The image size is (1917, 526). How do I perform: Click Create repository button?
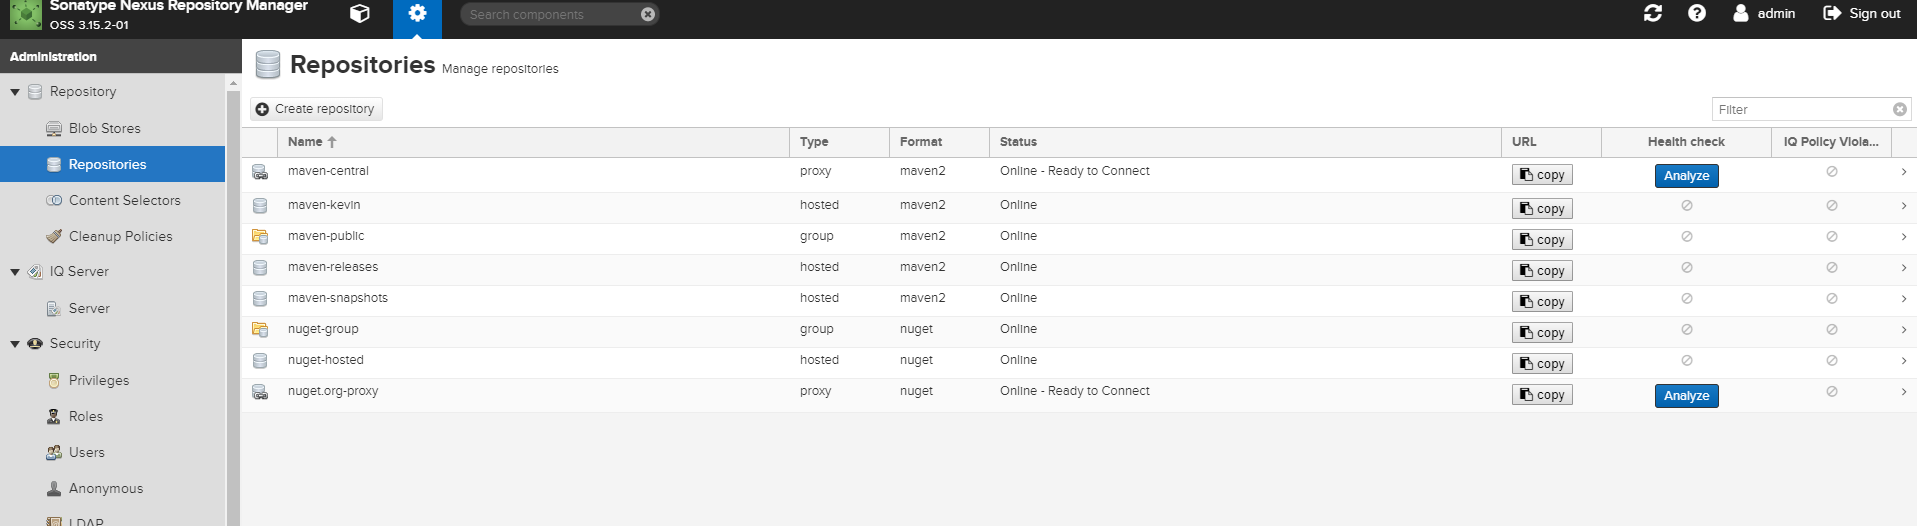(x=316, y=109)
